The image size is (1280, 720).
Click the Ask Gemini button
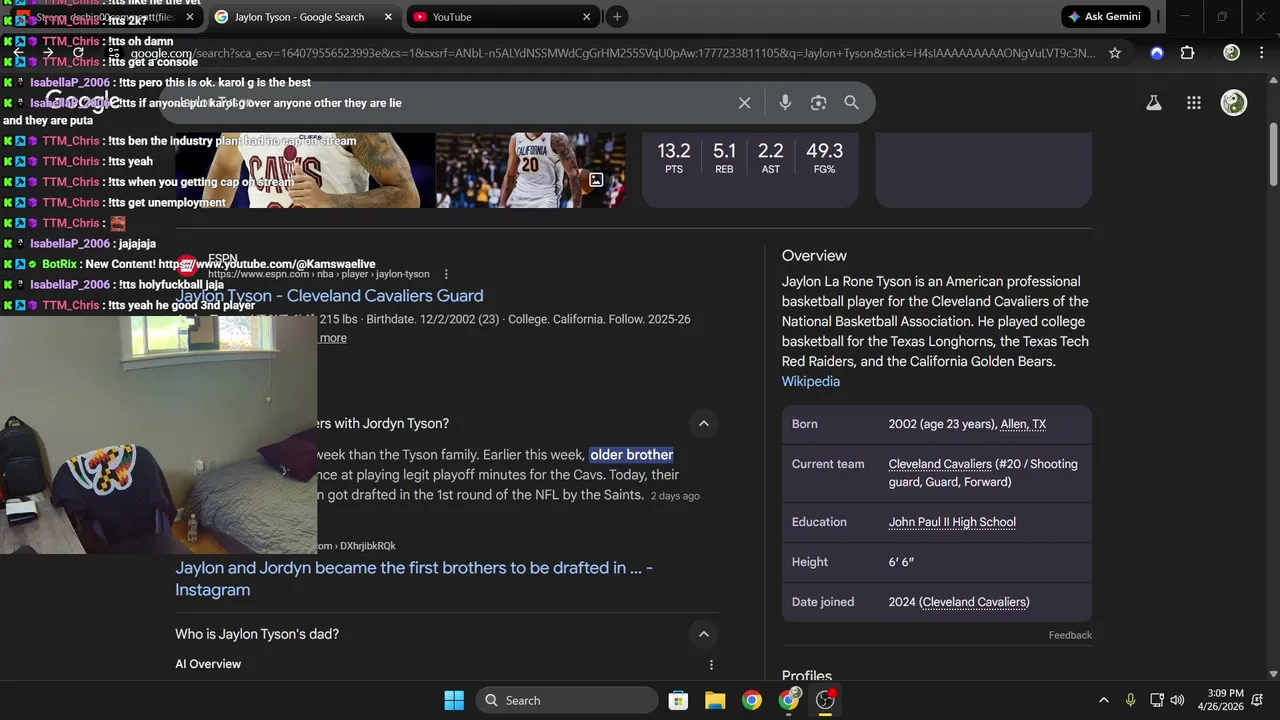[1105, 17]
